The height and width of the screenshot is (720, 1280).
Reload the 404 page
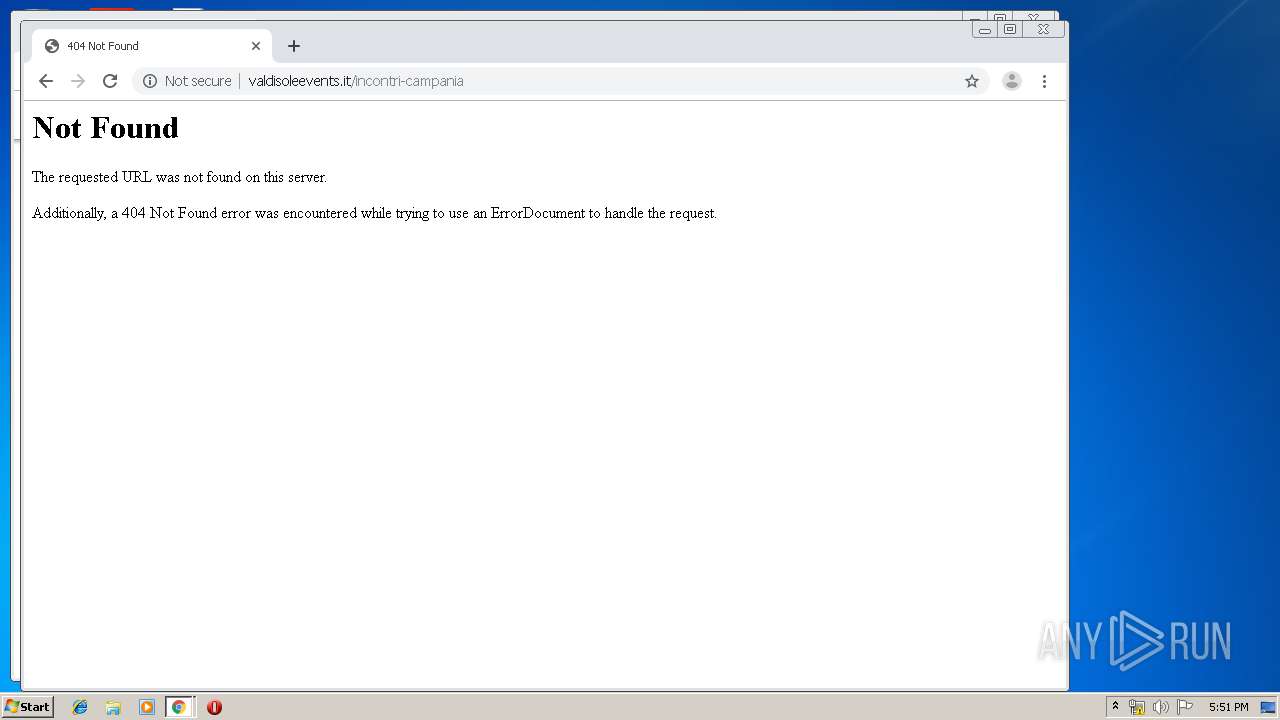tap(110, 81)
